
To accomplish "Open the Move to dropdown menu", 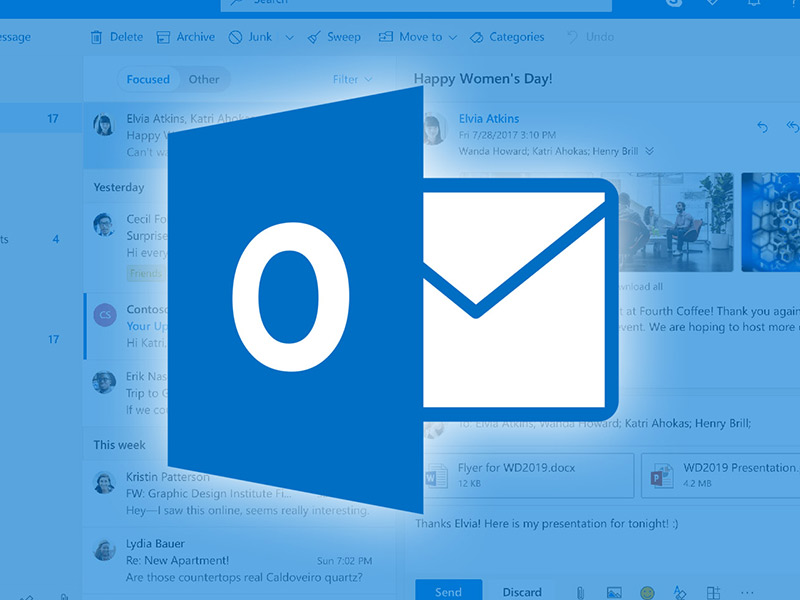I will [417, 37].
